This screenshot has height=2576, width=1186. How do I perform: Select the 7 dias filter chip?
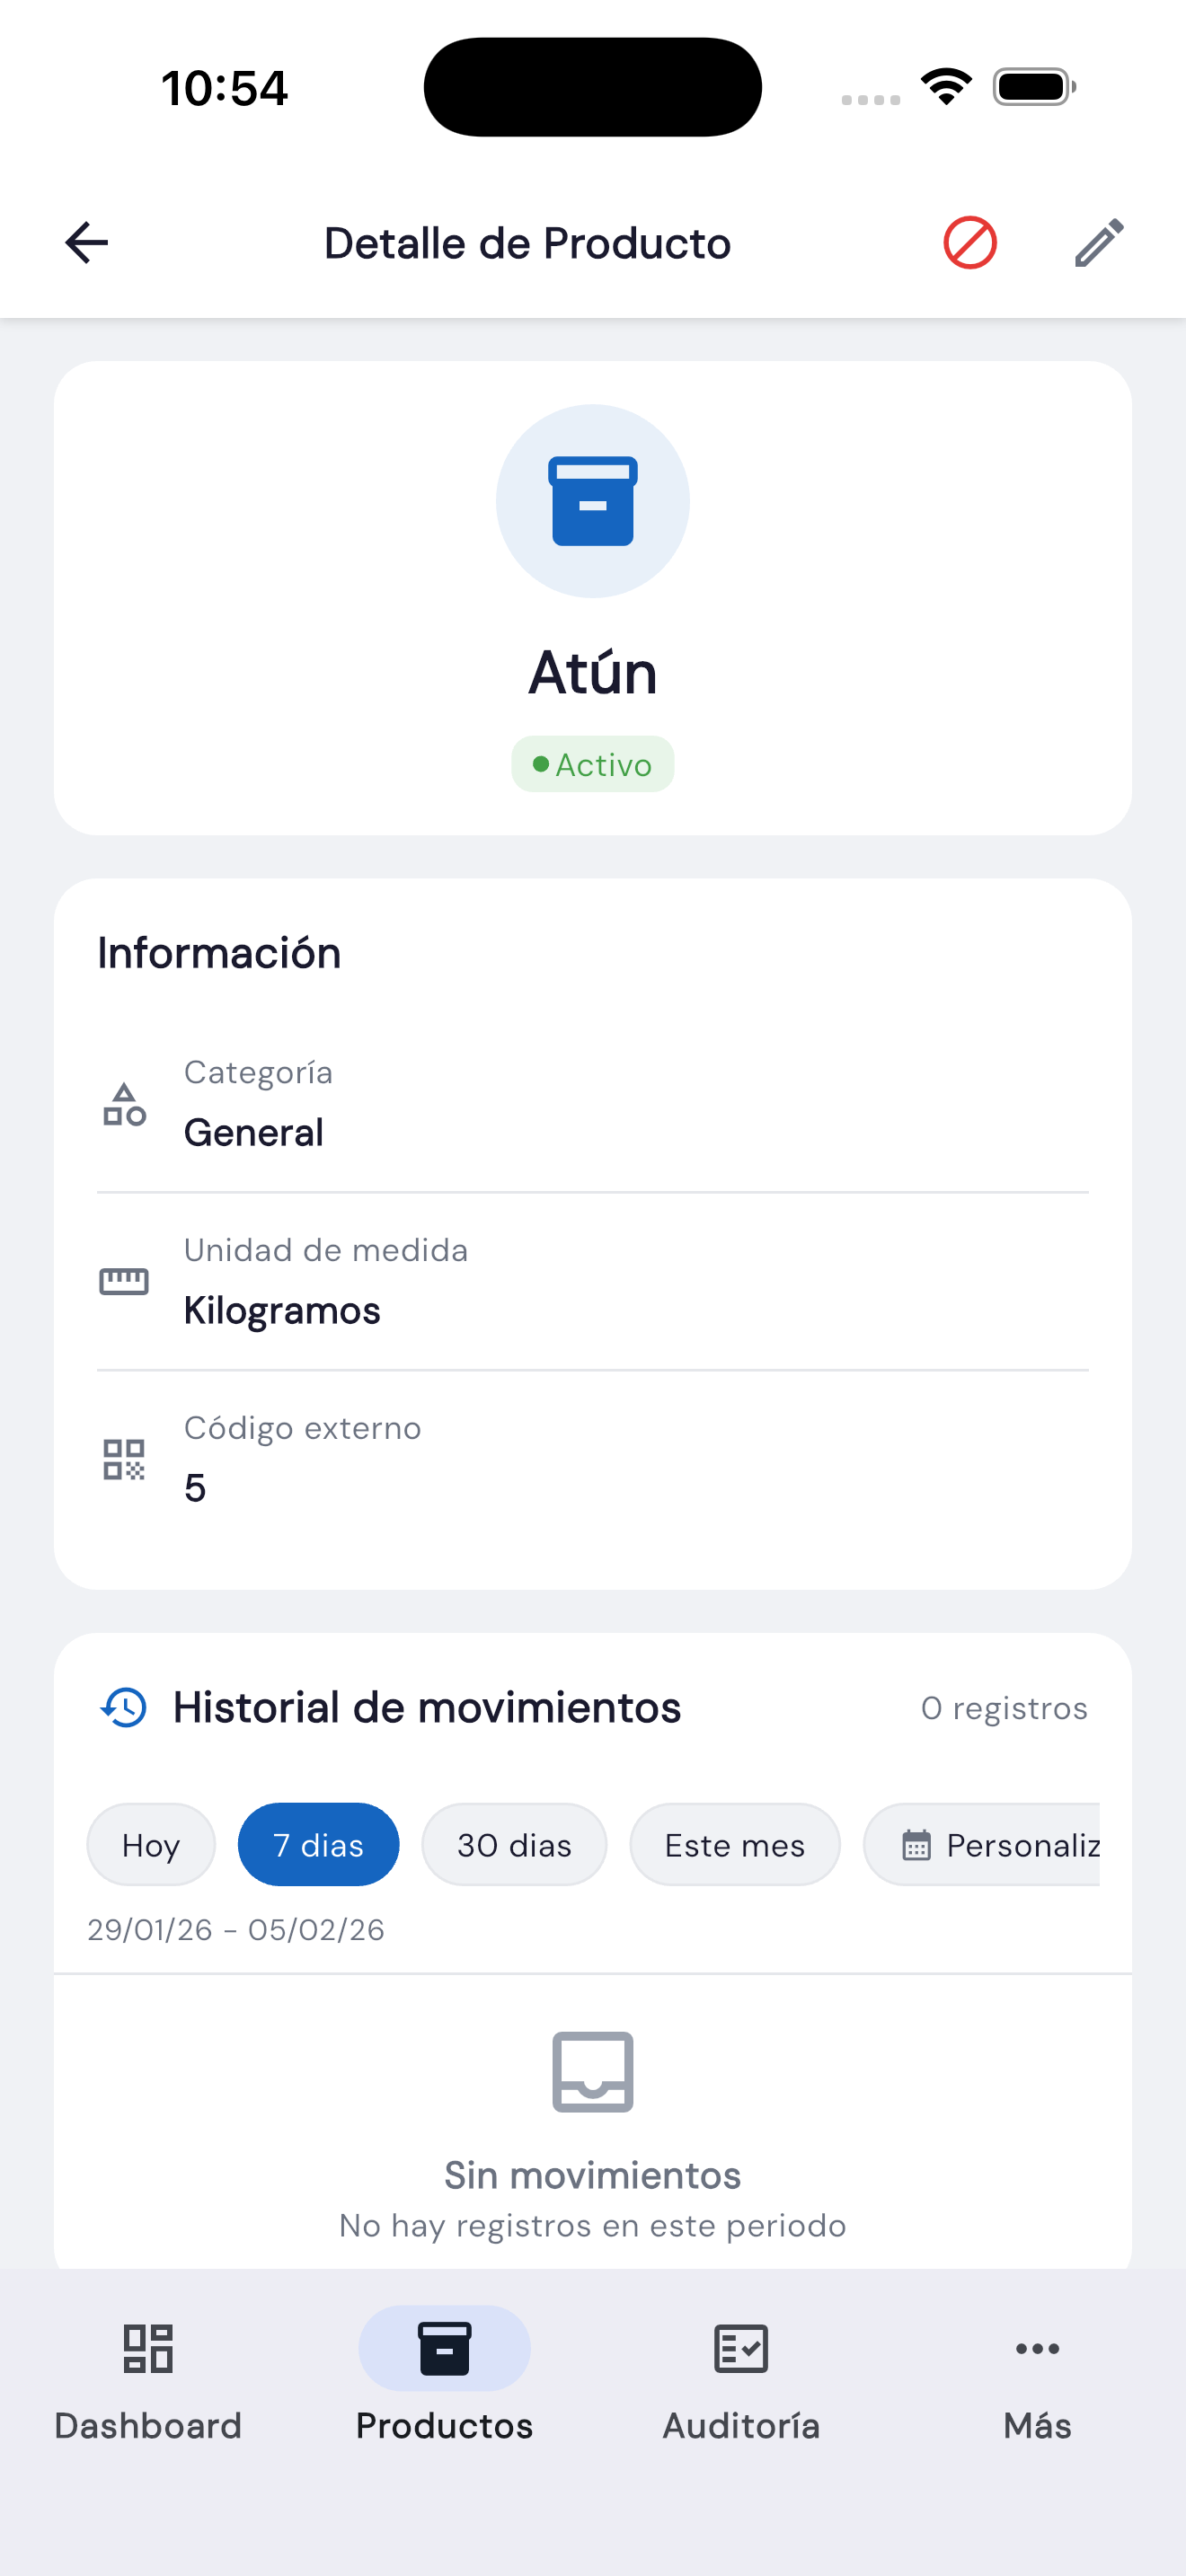coord(318,1845)
